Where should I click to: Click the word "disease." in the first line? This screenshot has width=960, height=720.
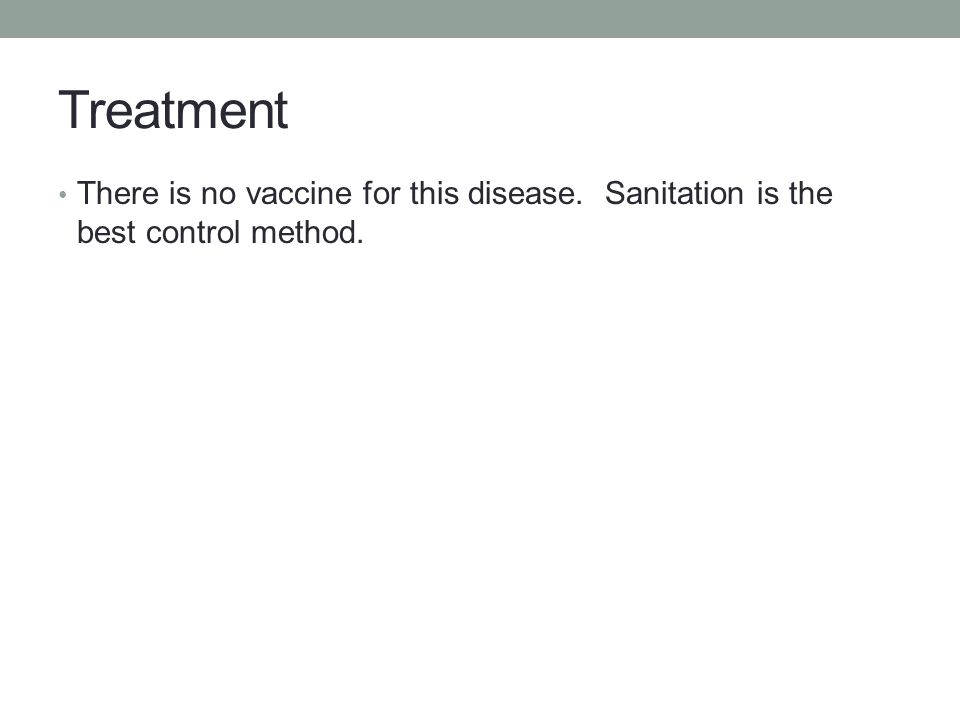pyautogui.click(x=525, y=193)
